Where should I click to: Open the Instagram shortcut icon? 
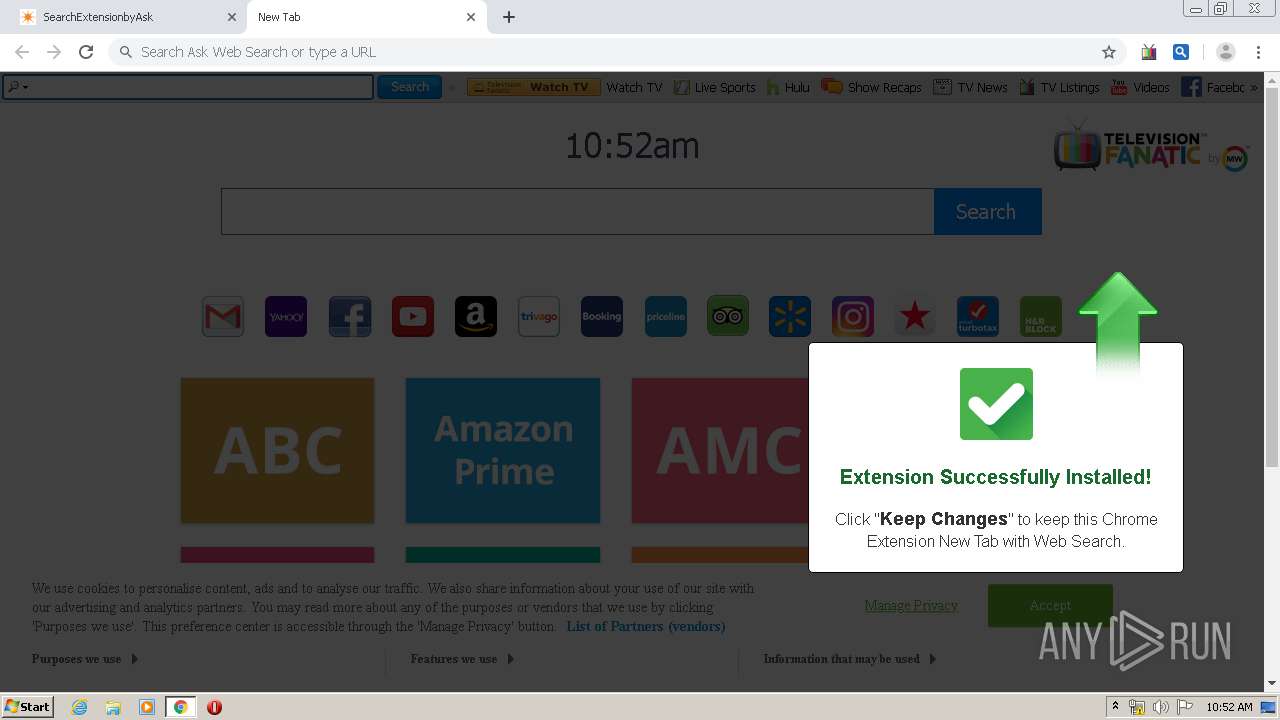[x=853, y=317]
